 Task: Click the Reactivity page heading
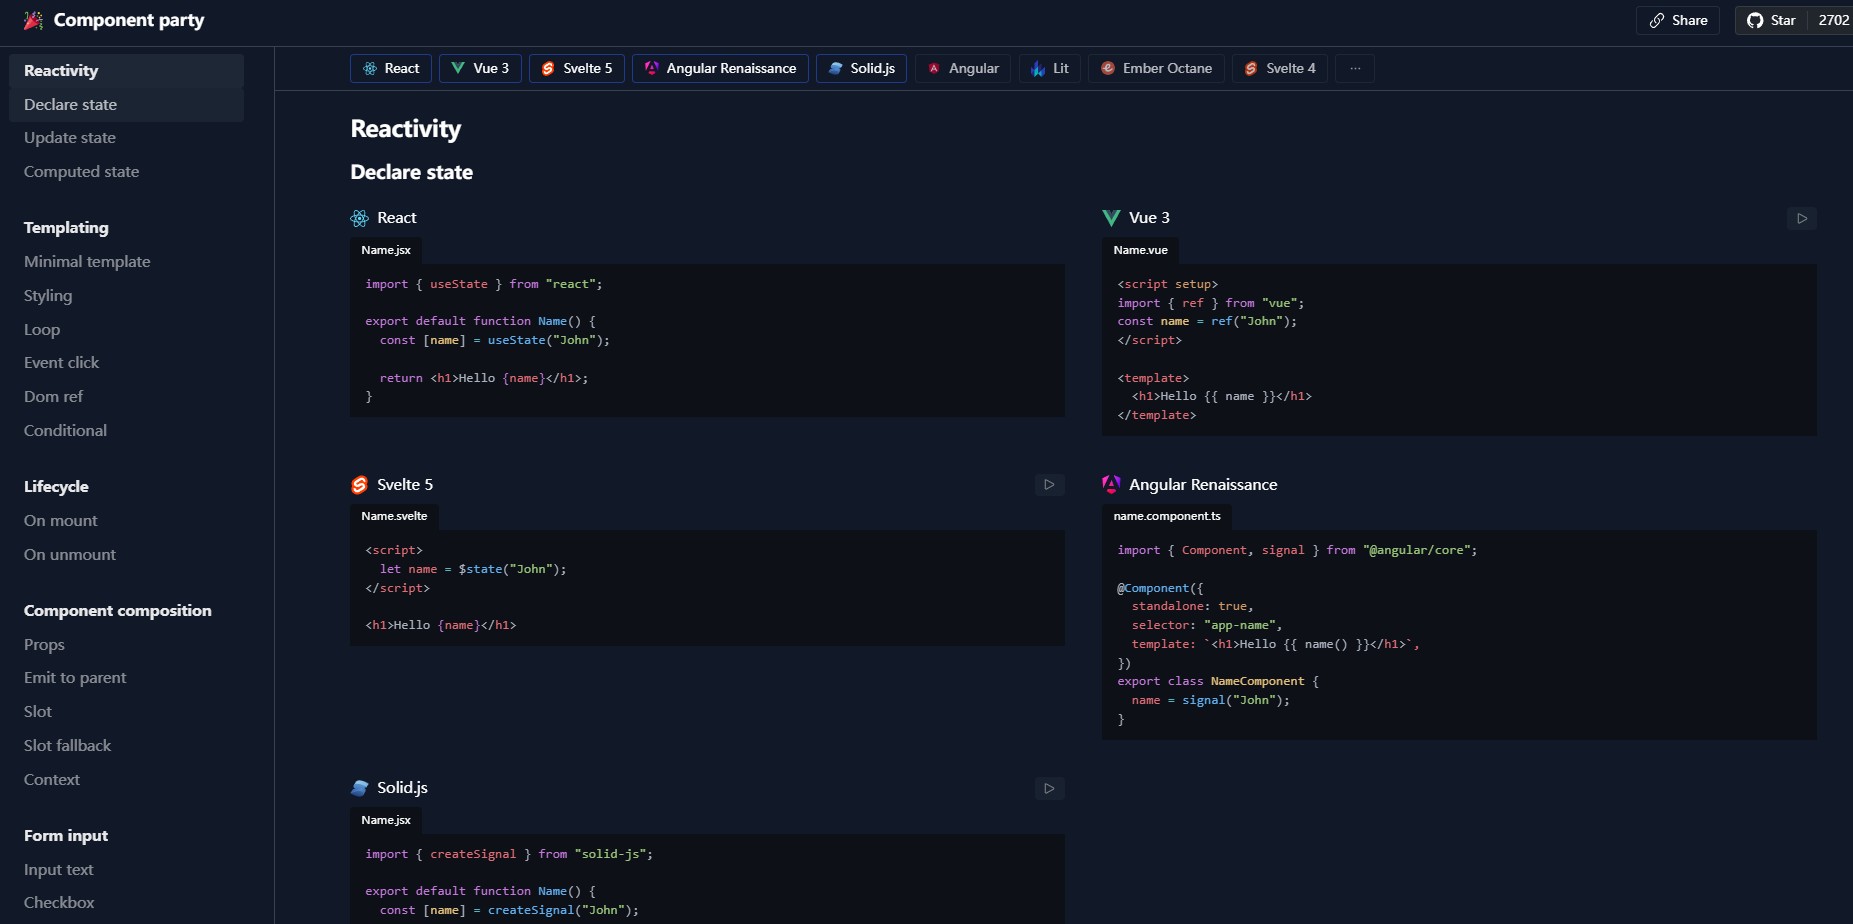406,129
